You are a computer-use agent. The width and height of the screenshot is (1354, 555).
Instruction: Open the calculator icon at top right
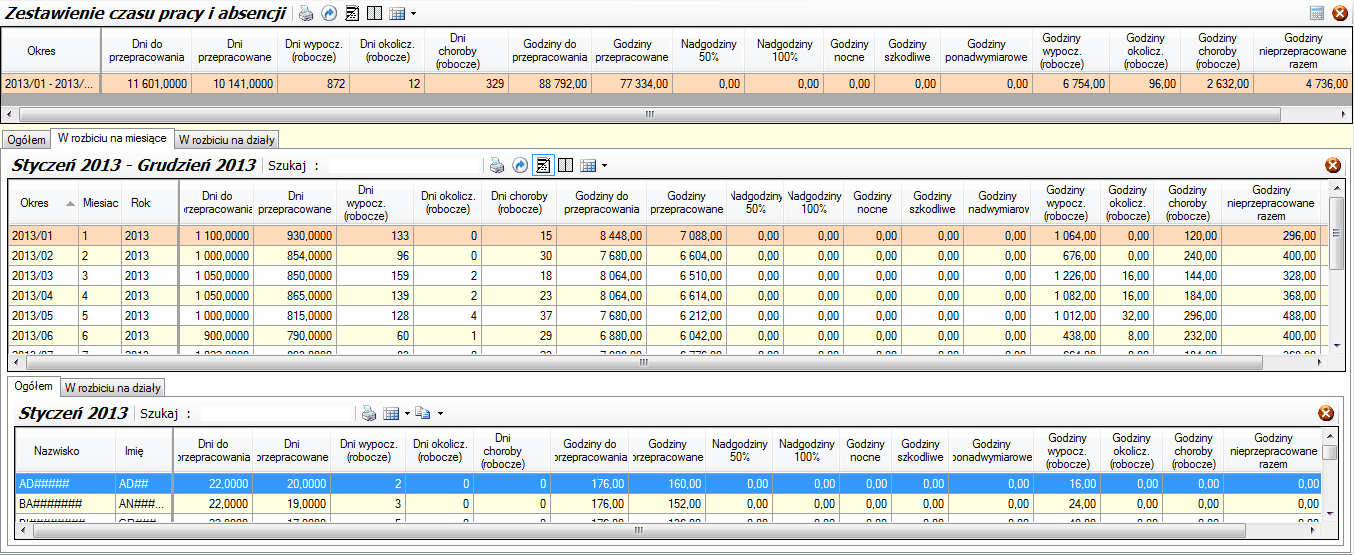tap(1317, 13)
